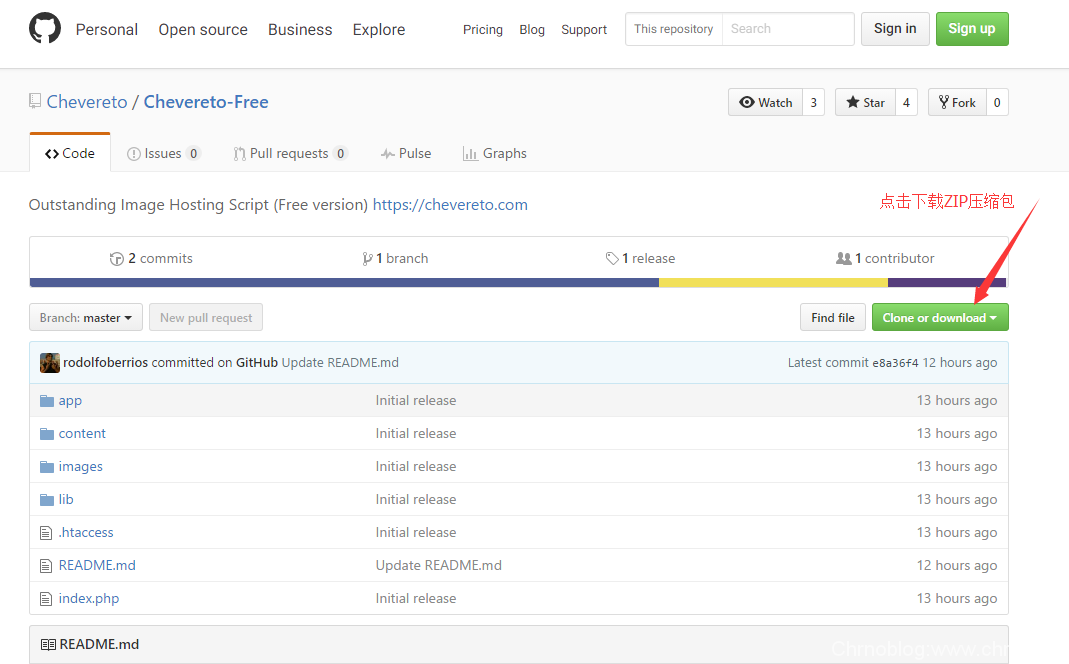
Task: Click the rodolfoberrios avatar thumbnail
Action: pyautogui.click(x=49, y=362)
